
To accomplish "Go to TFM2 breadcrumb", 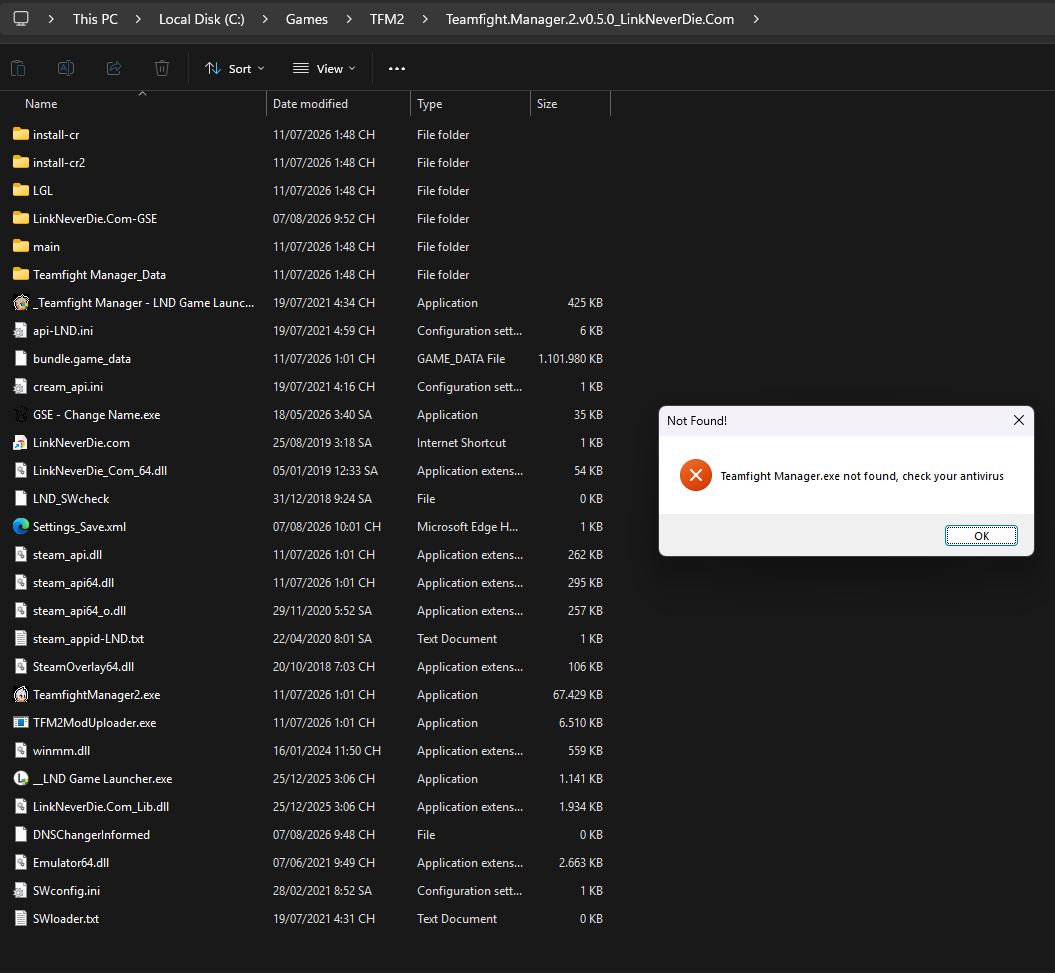I will tap(387, 20).
